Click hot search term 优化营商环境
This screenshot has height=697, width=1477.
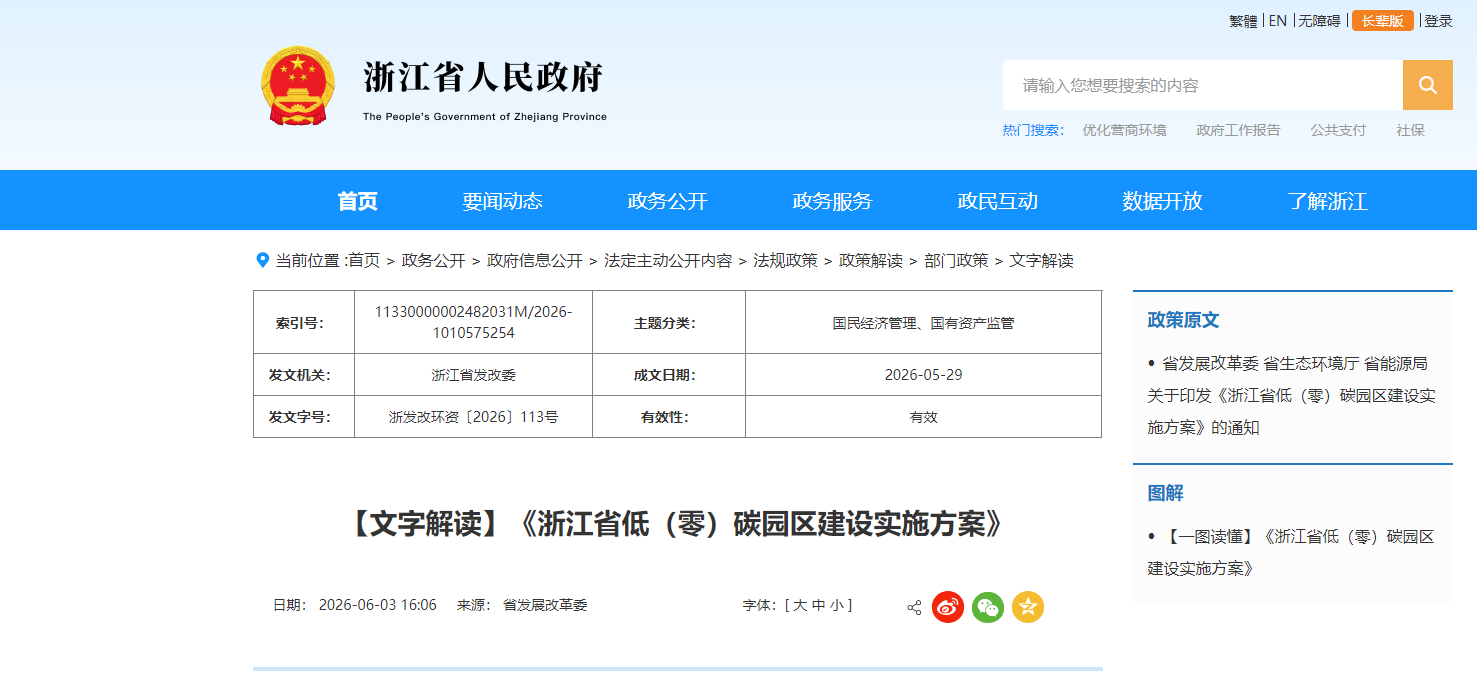click(1124, 130)
